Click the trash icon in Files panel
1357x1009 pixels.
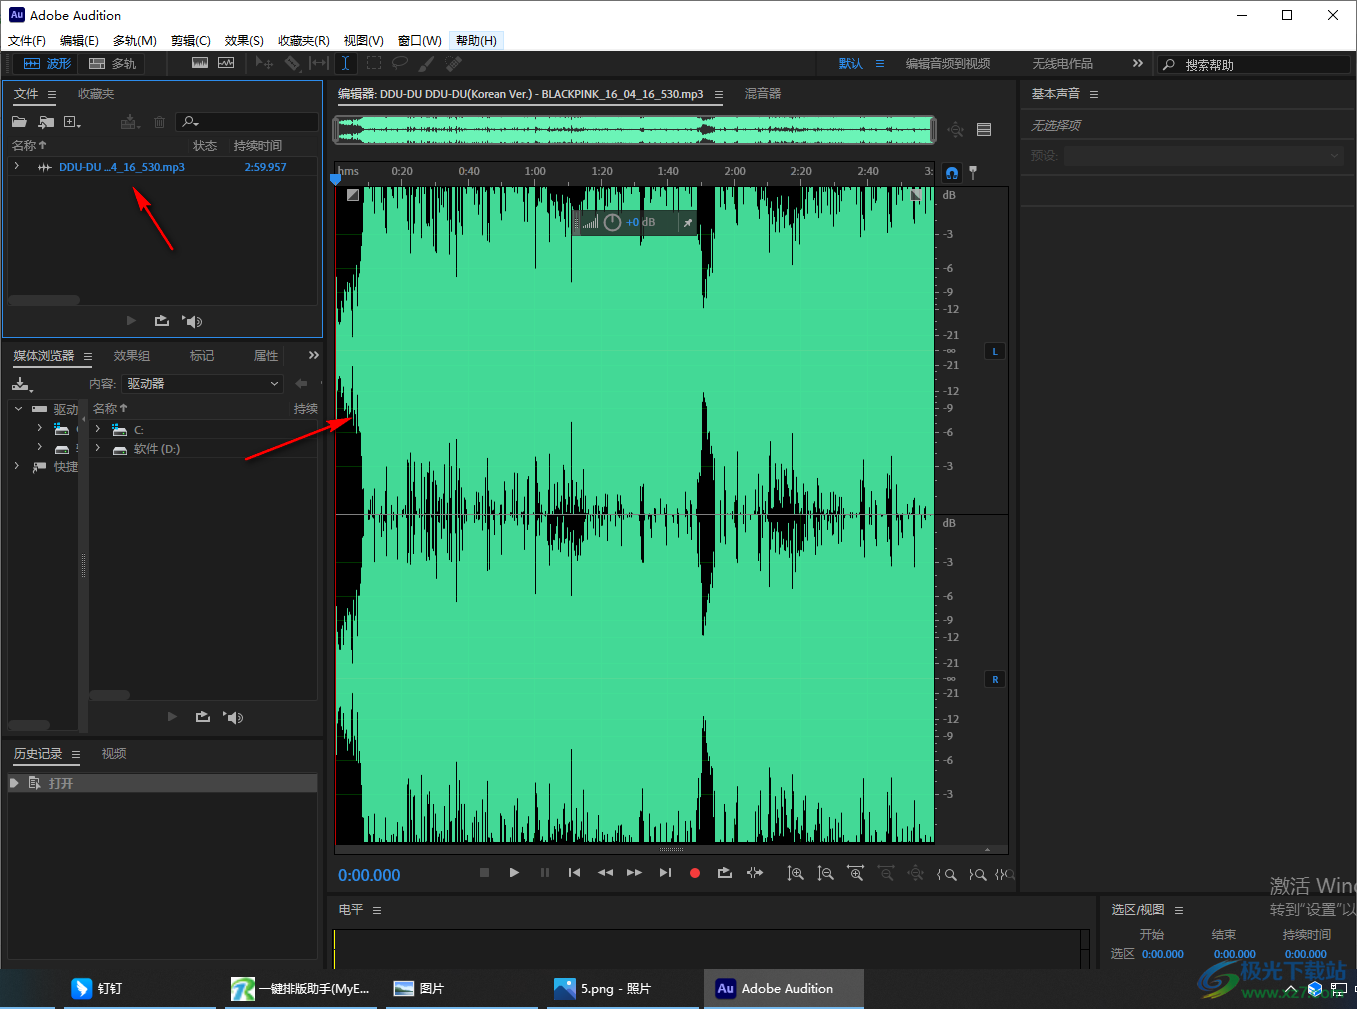(159, 122)
